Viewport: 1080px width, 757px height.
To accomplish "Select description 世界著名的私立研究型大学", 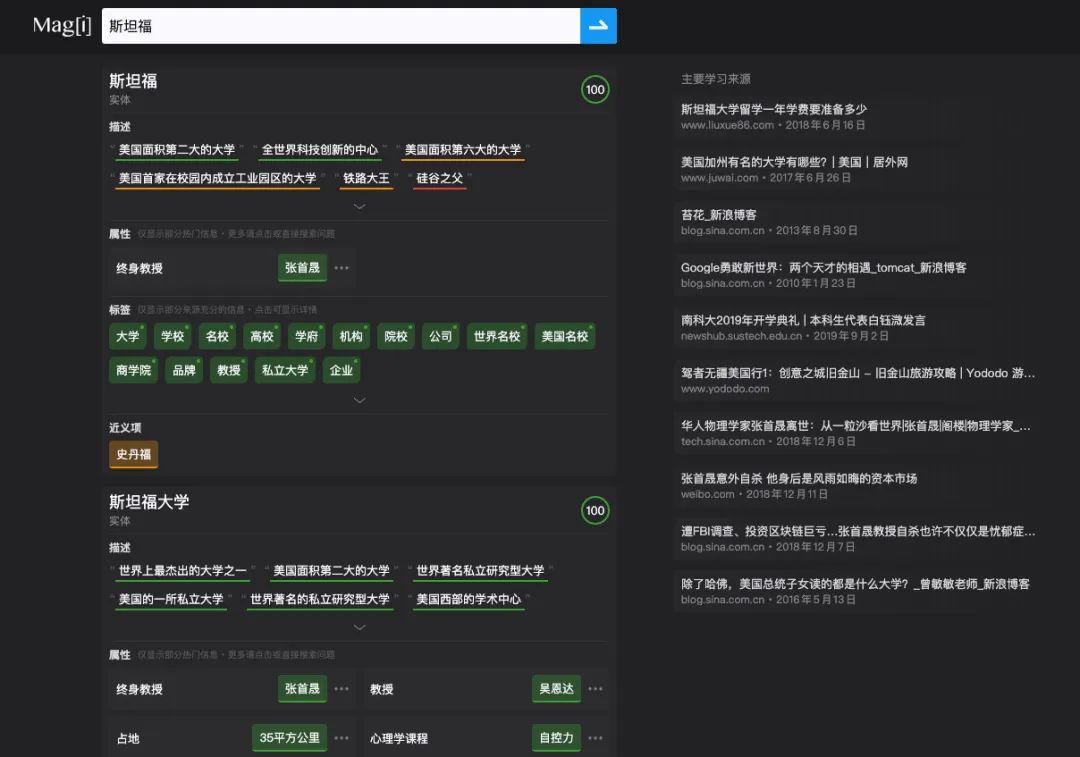I will click(320, 599).
